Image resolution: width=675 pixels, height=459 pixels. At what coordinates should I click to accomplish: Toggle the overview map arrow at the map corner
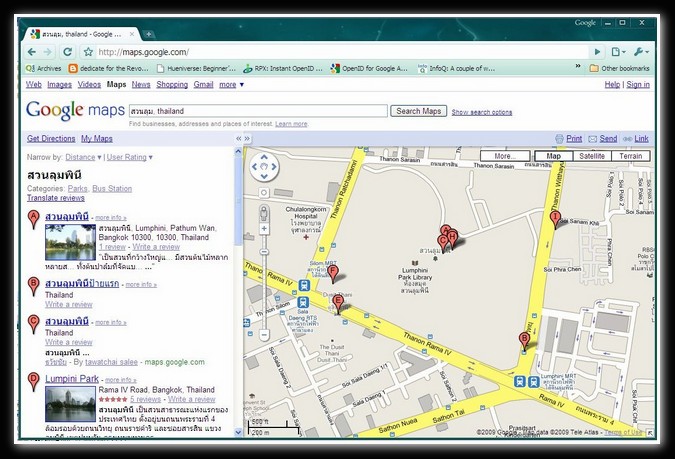[x=650, y=432]
